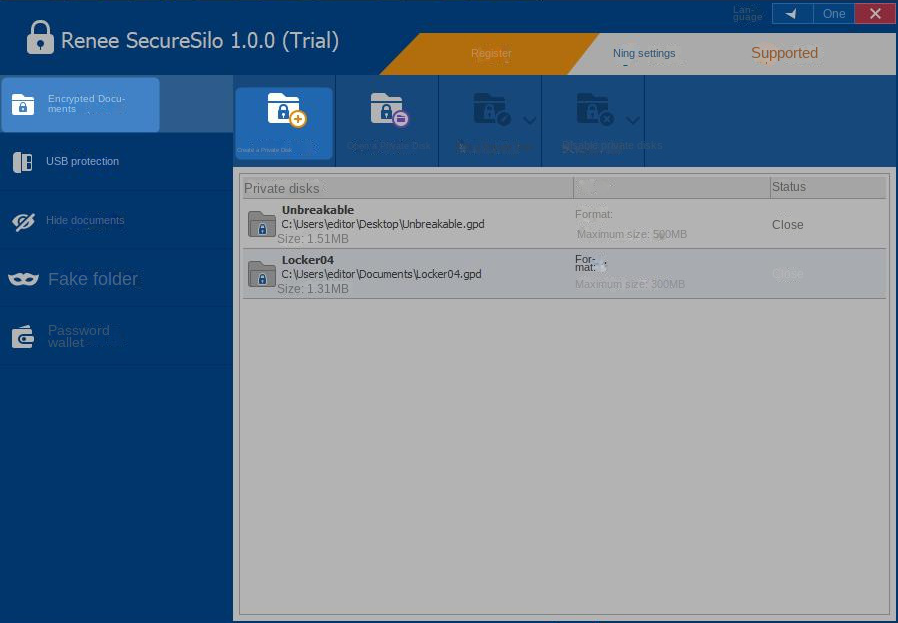Screen dimensions: 898x623
Task: Switch to the Ning settings tab
Action: (644, 54)
